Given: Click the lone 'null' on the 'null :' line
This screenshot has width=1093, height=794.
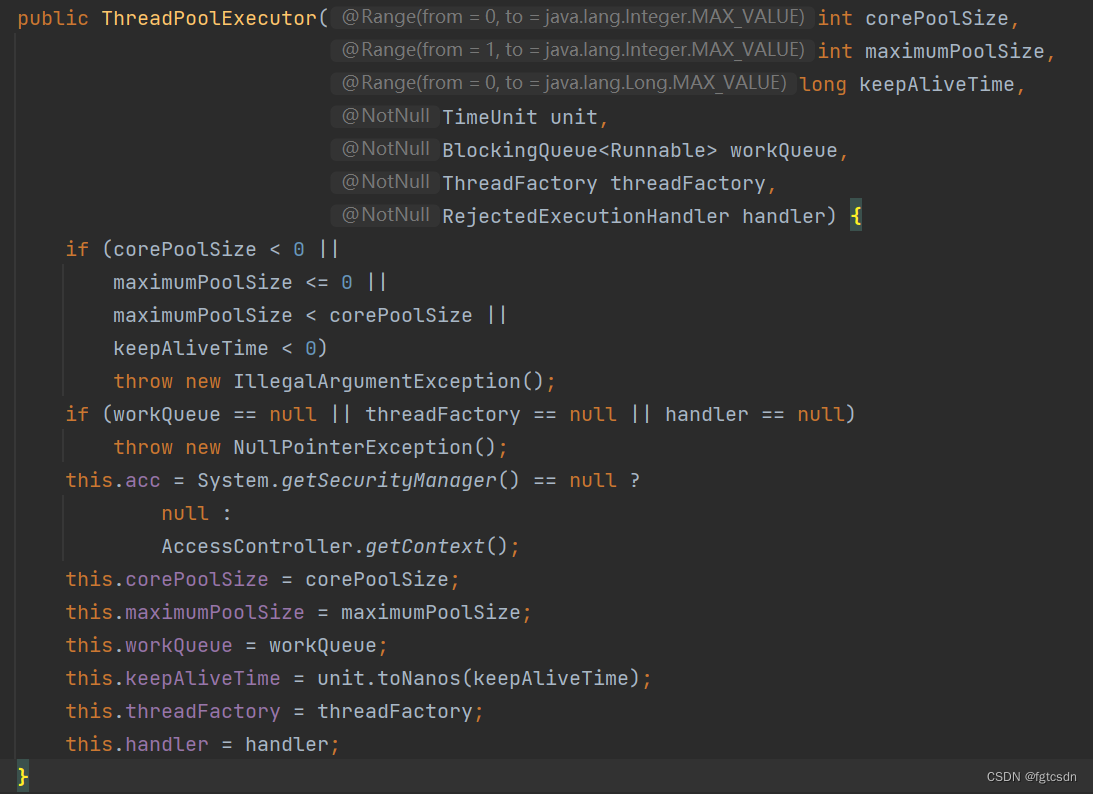Looking at the screenshot, I should (x=185, y=514).
